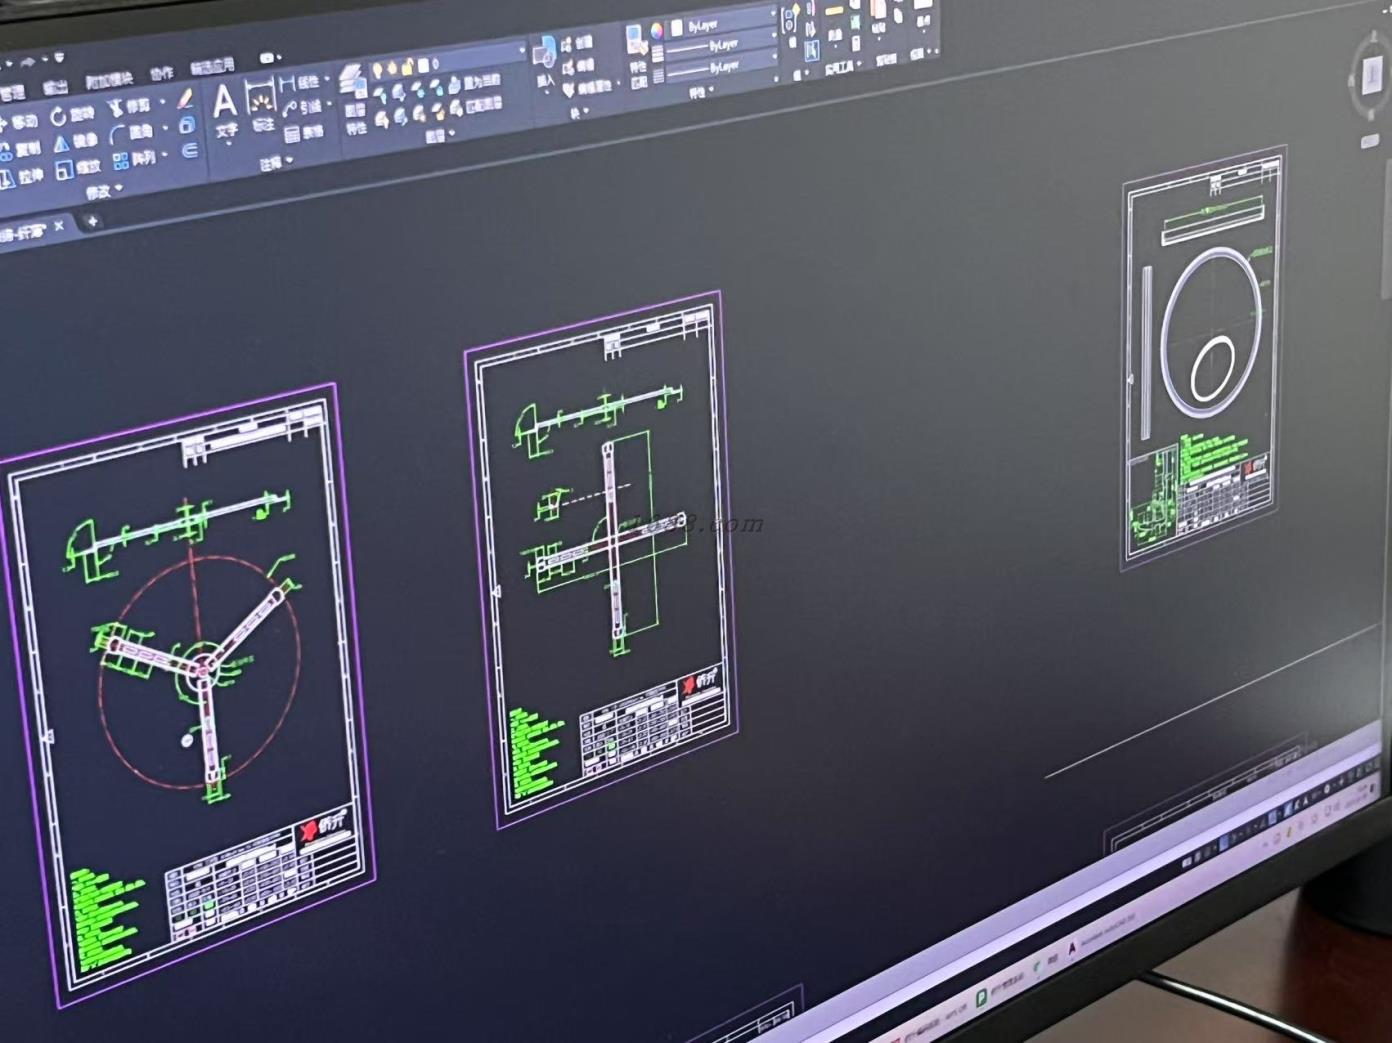Add a new drawing tab with plus
Viewport: 1392px width, 1043px height.
coord(92,221)
